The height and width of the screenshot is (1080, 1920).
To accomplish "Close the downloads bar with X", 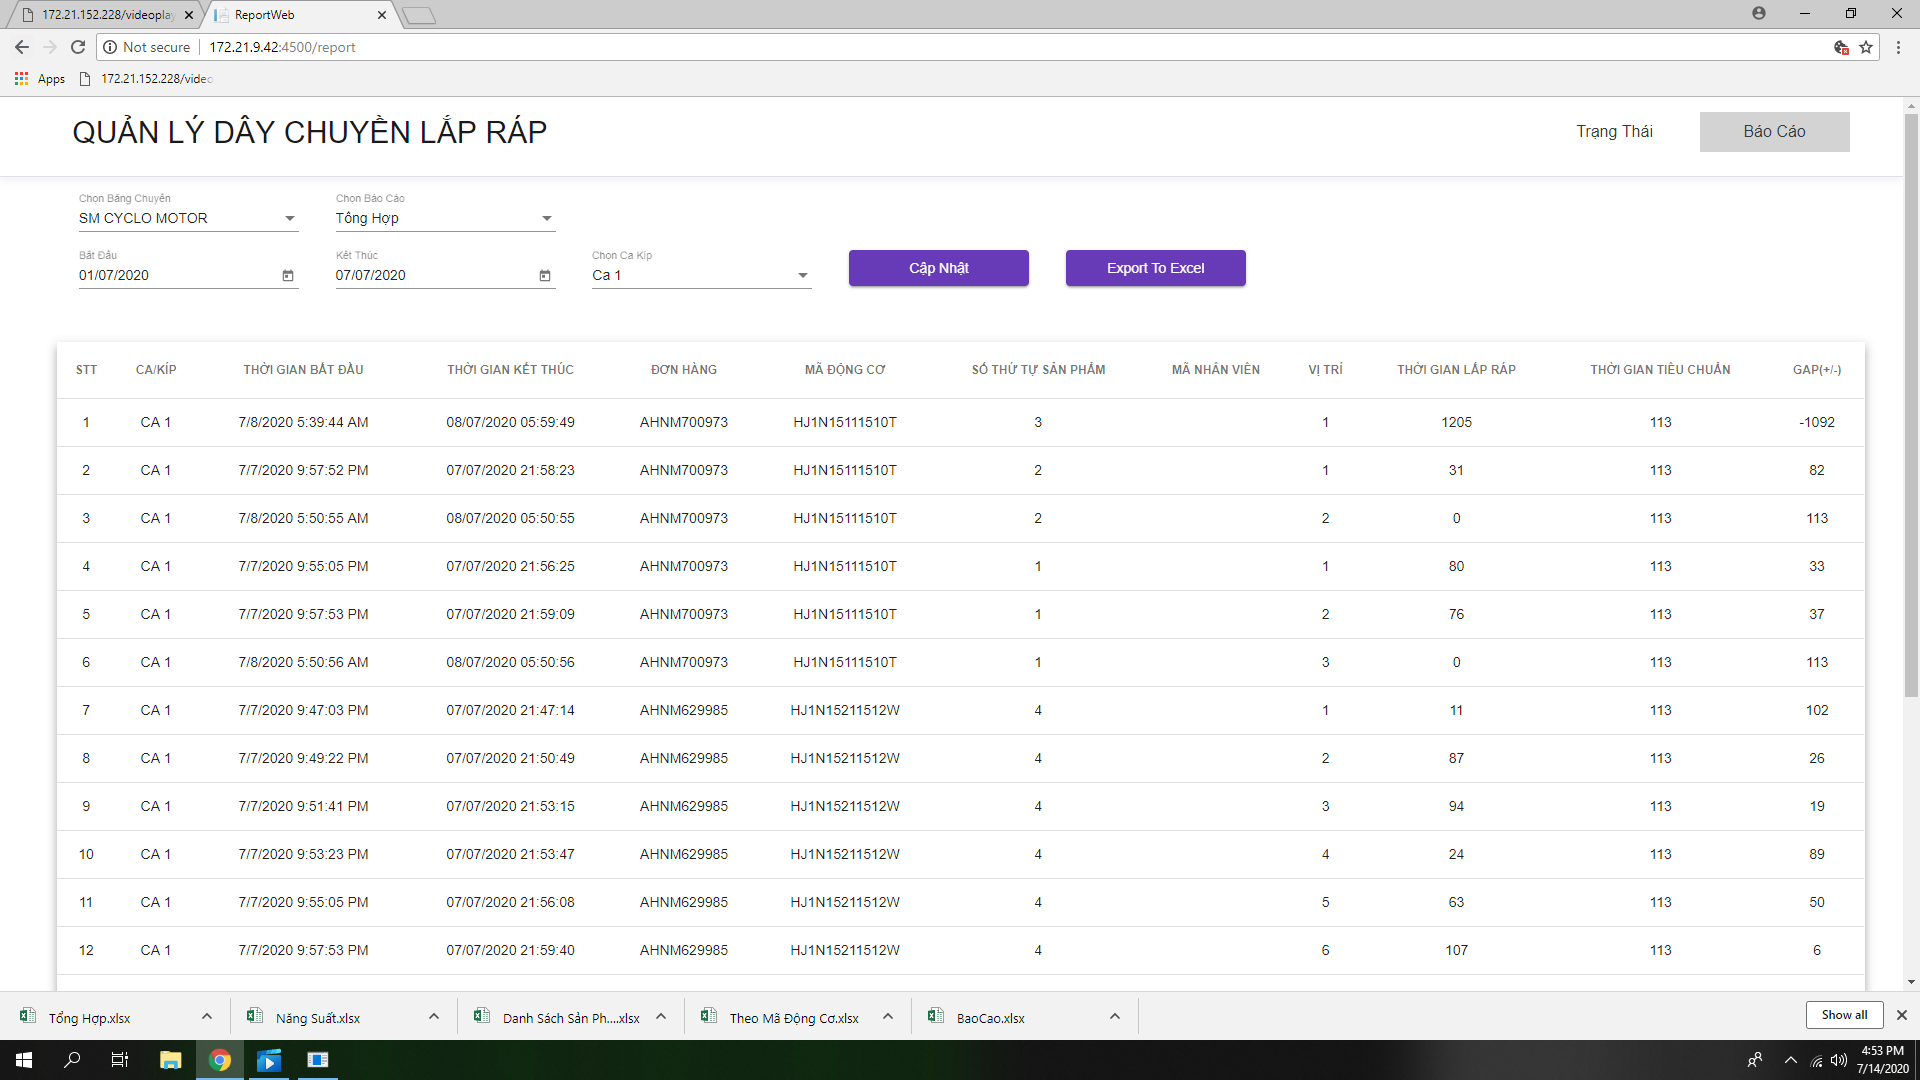I will [x=1902, y=1015].
